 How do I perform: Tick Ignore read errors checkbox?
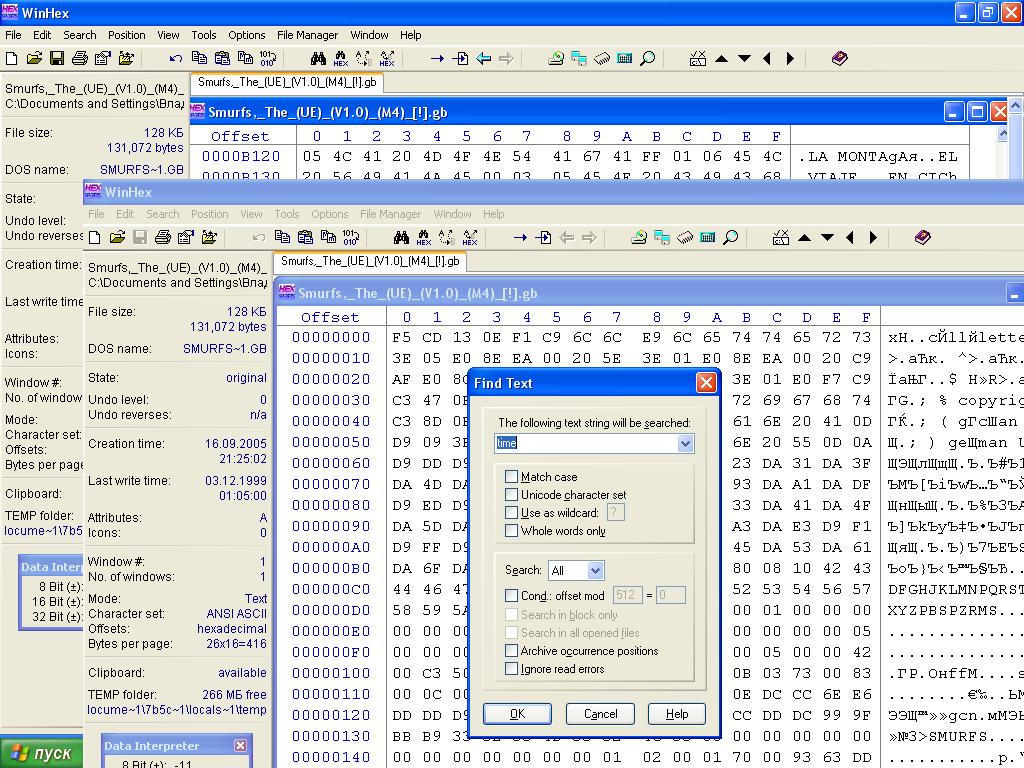tap(511, 669)
